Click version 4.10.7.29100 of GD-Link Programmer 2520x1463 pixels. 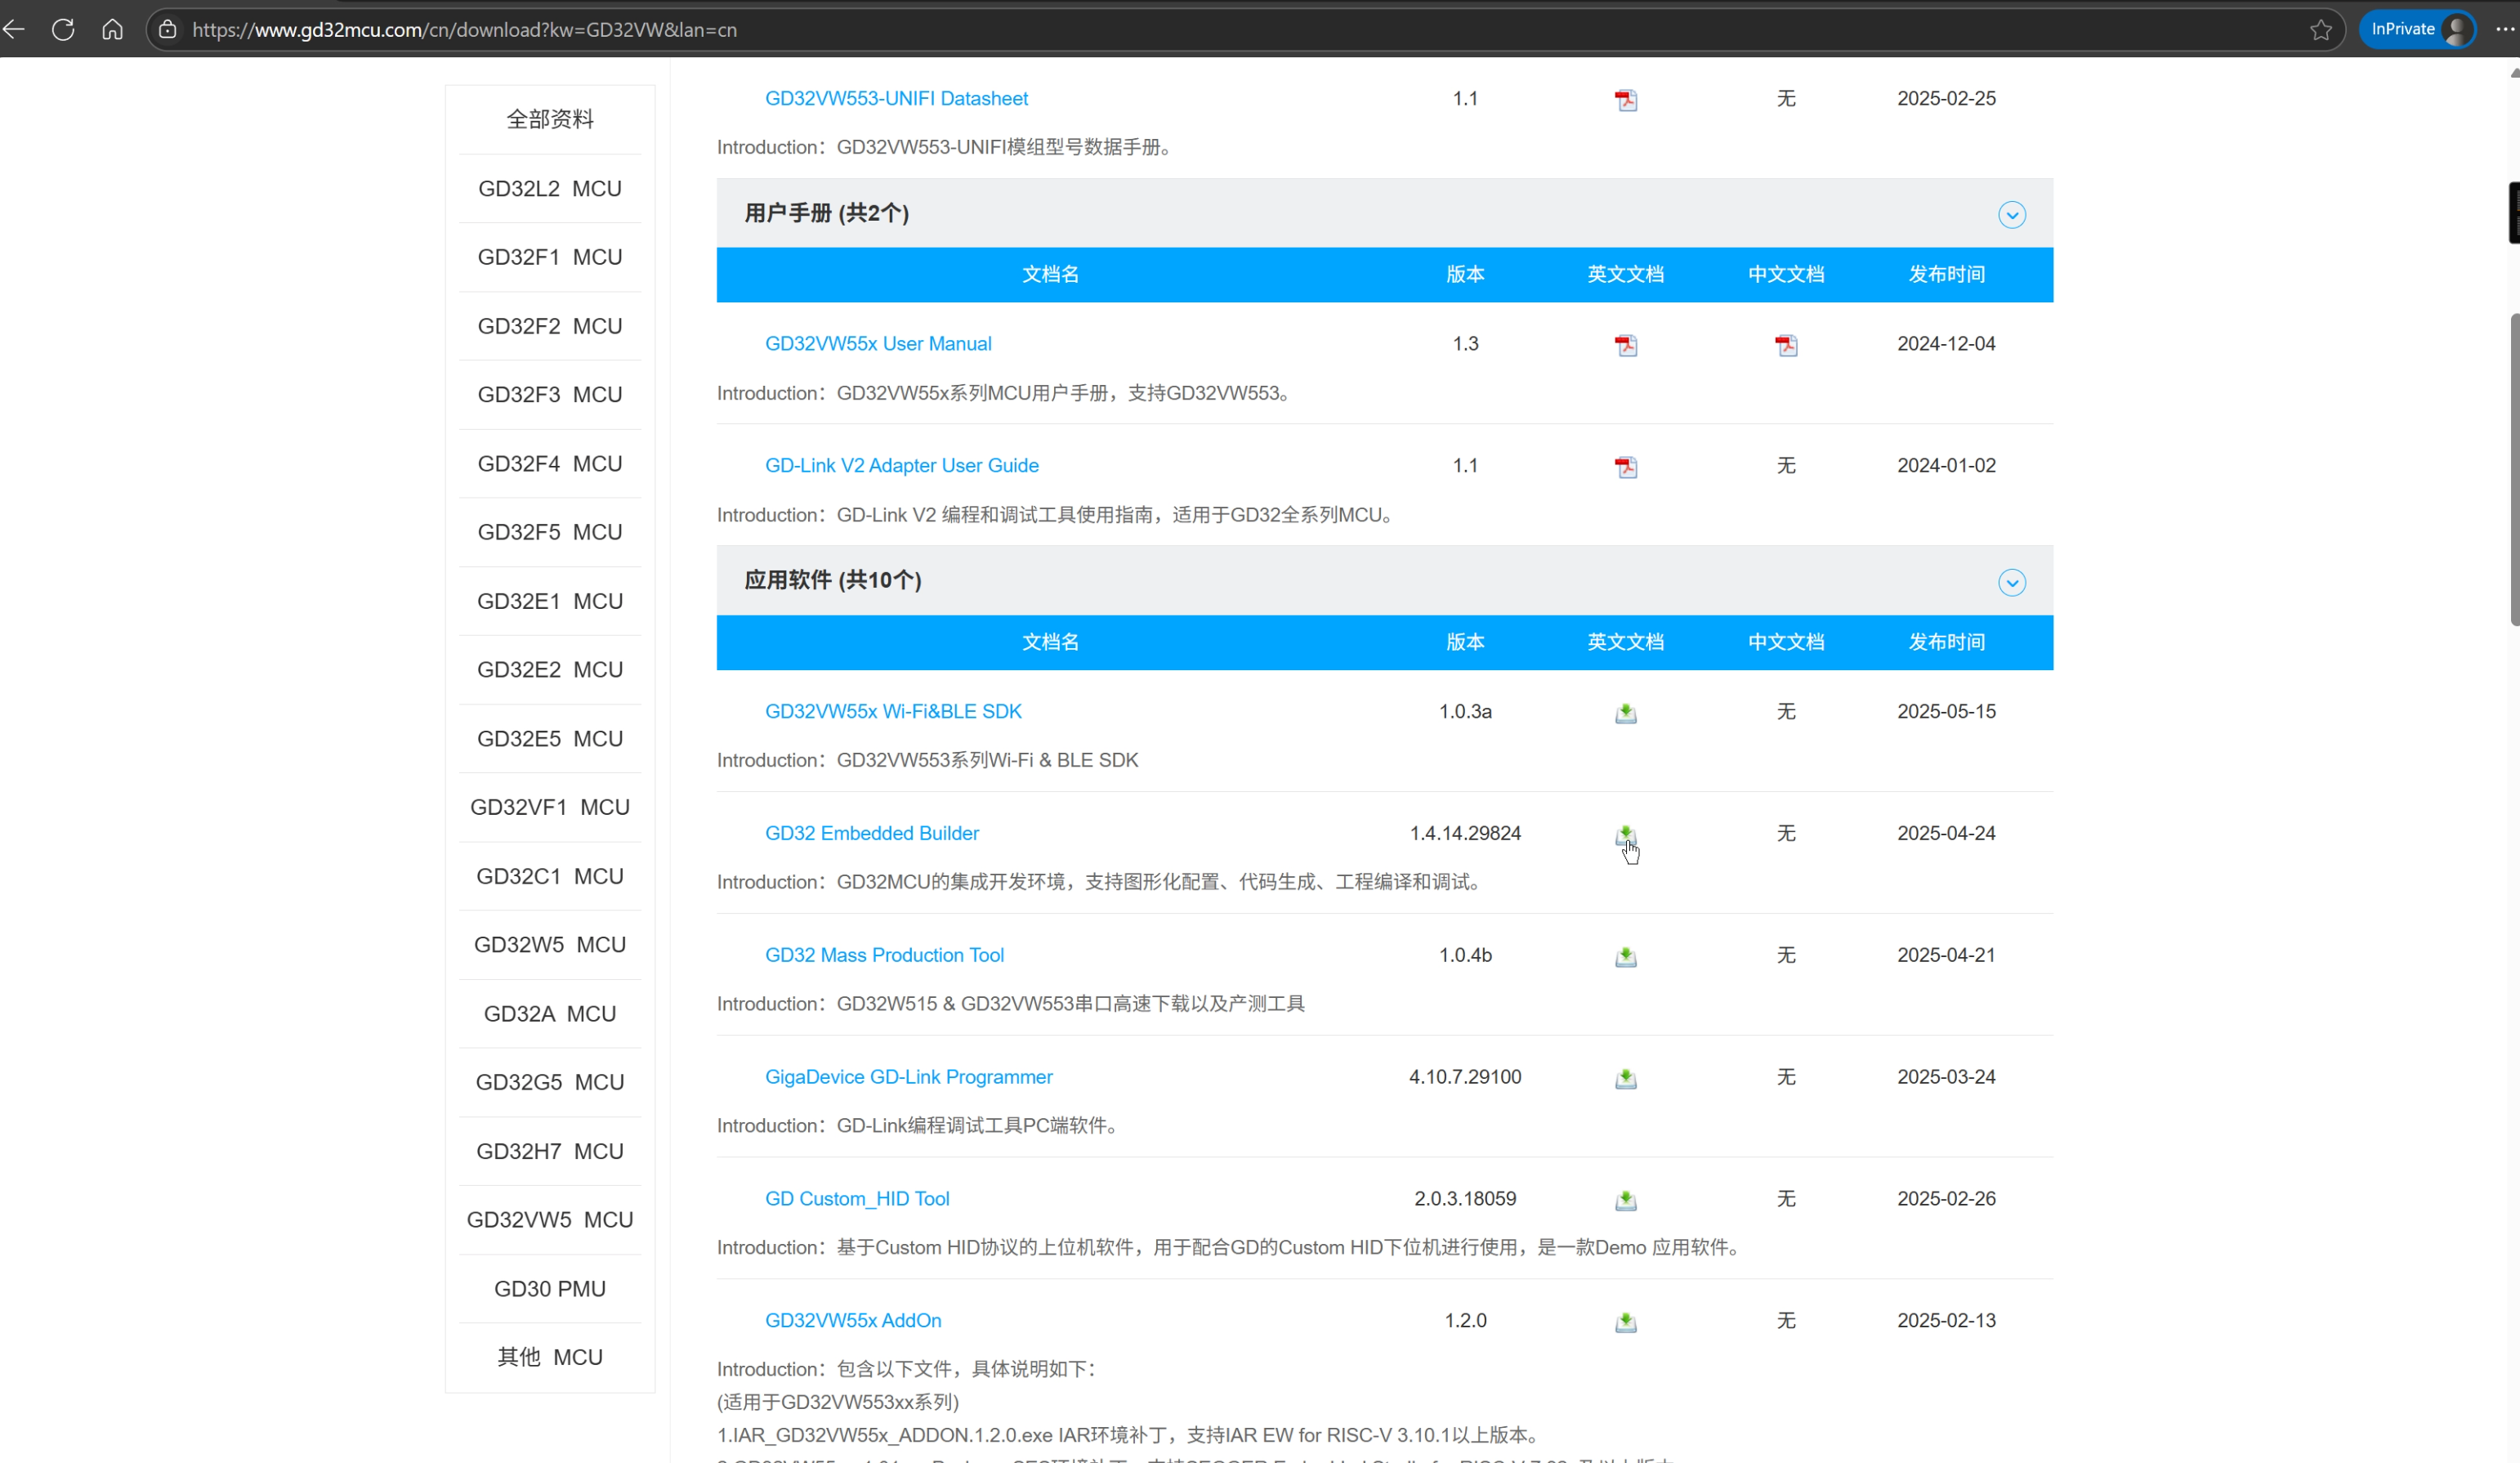1465,1077
